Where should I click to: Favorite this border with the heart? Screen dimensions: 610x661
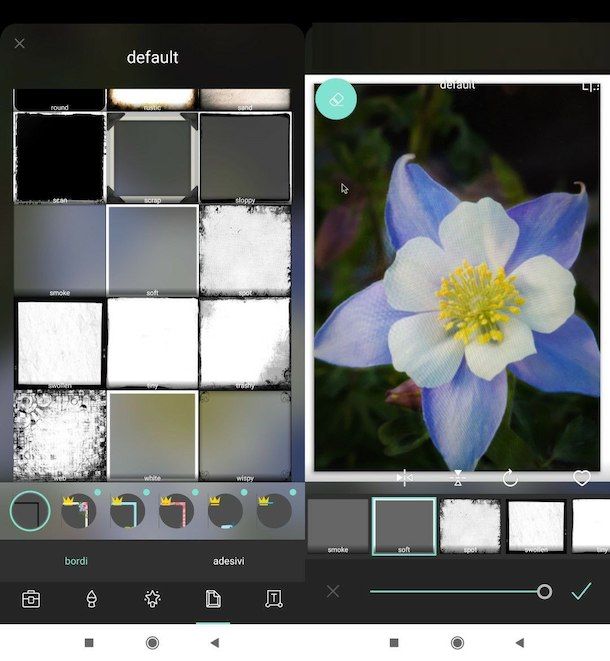(x=582, y=478)
